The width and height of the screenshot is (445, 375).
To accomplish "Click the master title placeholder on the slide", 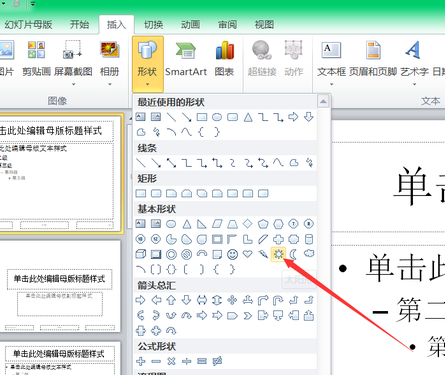I will tap(389, 187).
